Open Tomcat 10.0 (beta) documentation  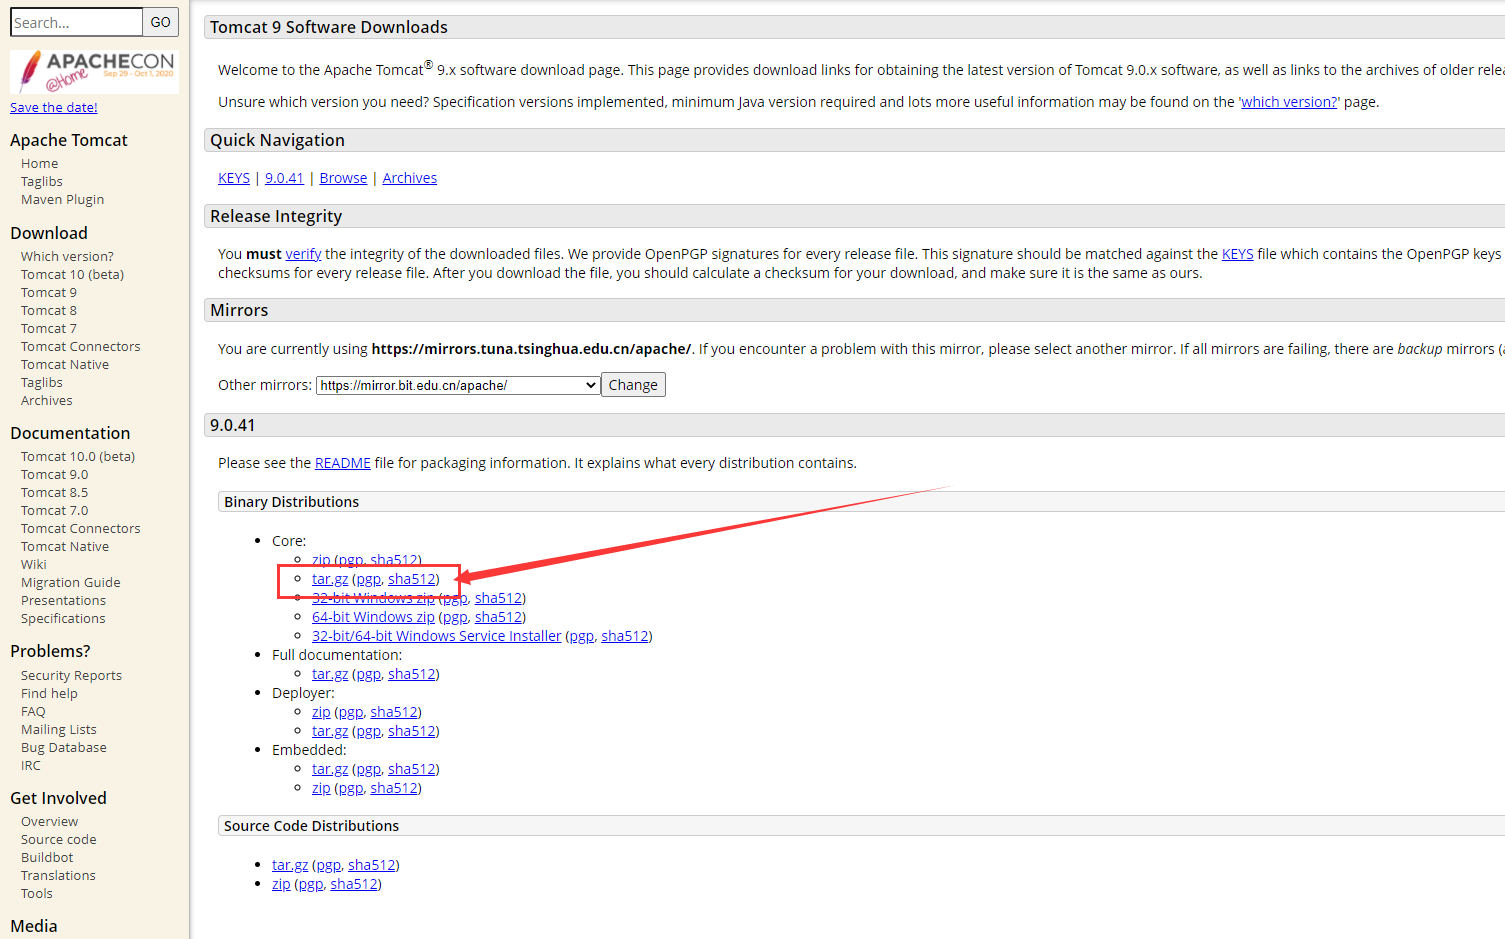pos(78,456)
